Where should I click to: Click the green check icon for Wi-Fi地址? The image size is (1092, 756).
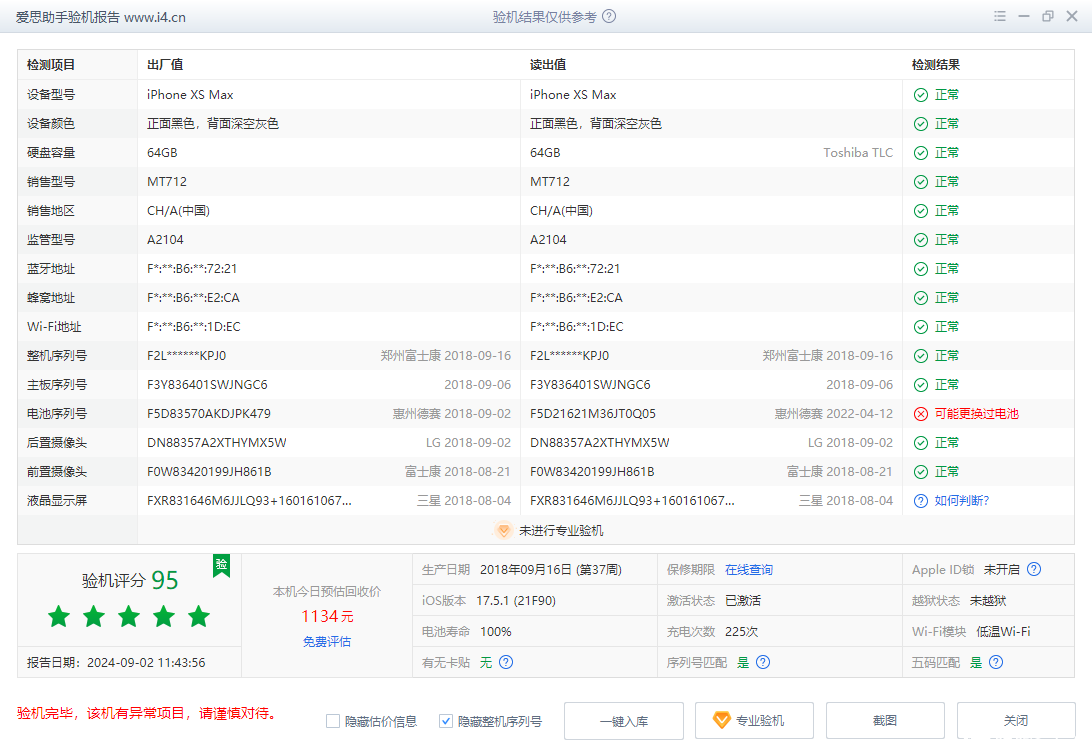pyautogui.click(x=921, y=327)
